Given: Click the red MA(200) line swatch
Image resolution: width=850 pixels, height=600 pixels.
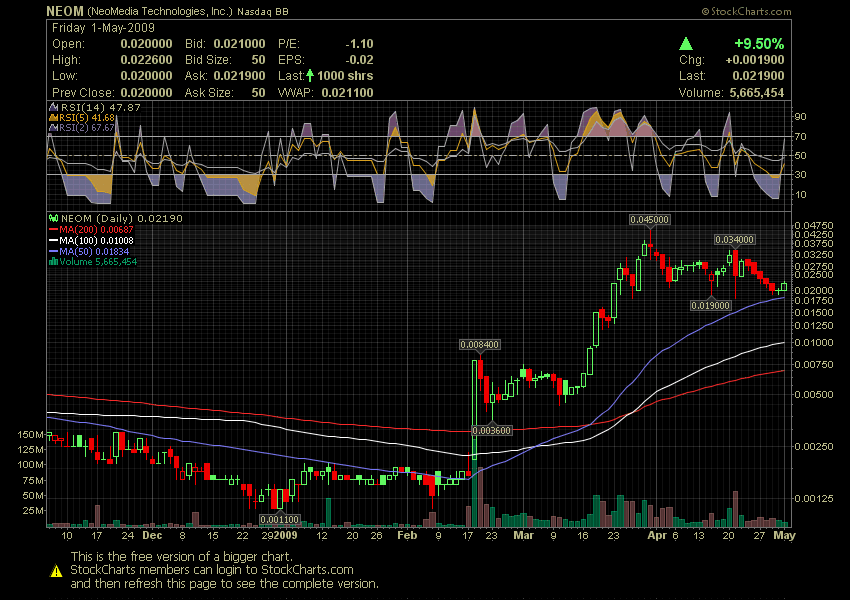Looking at the screenshot, I should 53,230.
